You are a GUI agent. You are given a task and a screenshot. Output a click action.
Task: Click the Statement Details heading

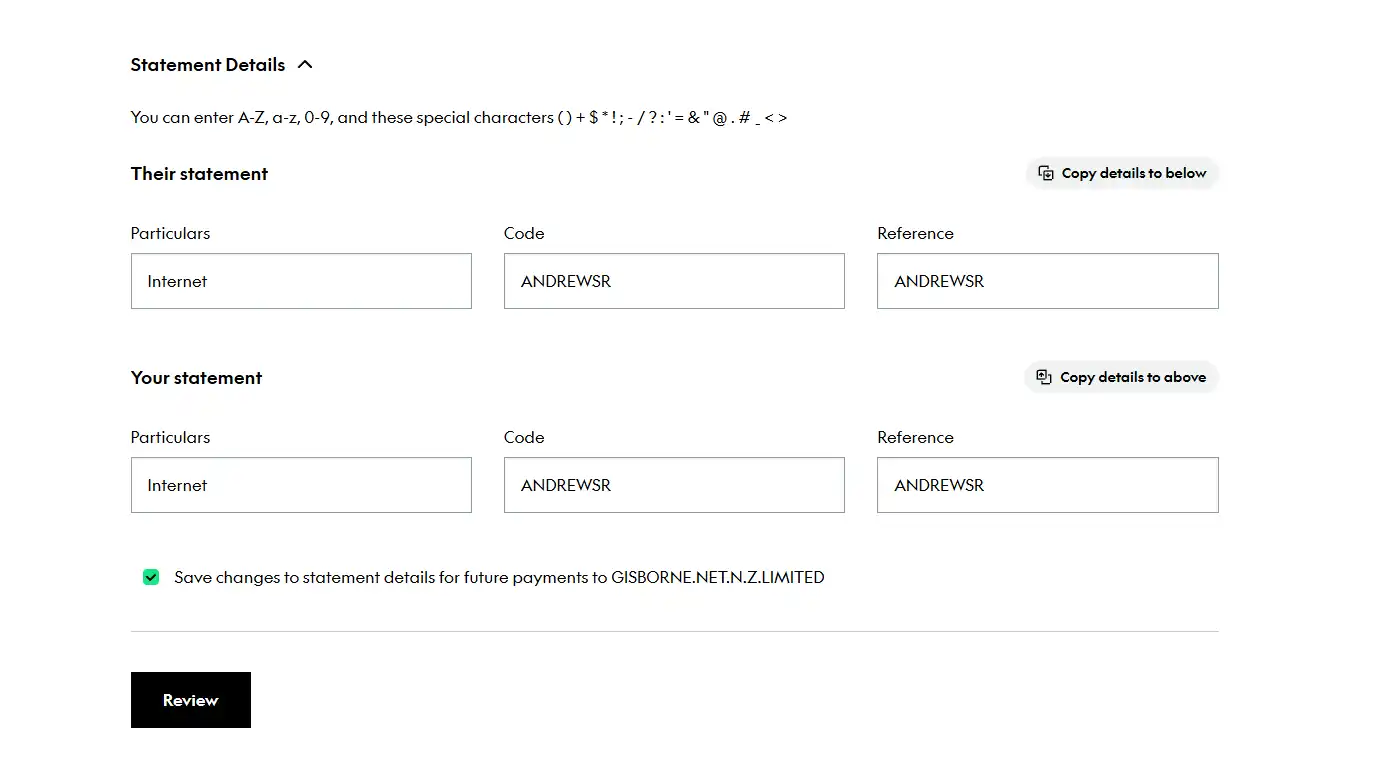click(208, 65)
